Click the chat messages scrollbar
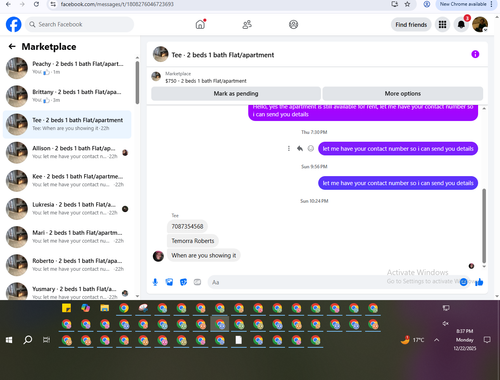Viewport: 500px width, 380px height. (x=484, y=226)
